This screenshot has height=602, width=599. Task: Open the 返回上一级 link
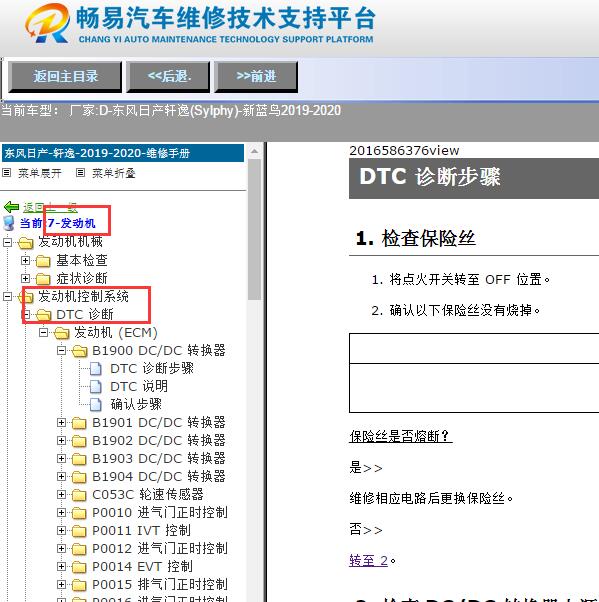(50, 207)
